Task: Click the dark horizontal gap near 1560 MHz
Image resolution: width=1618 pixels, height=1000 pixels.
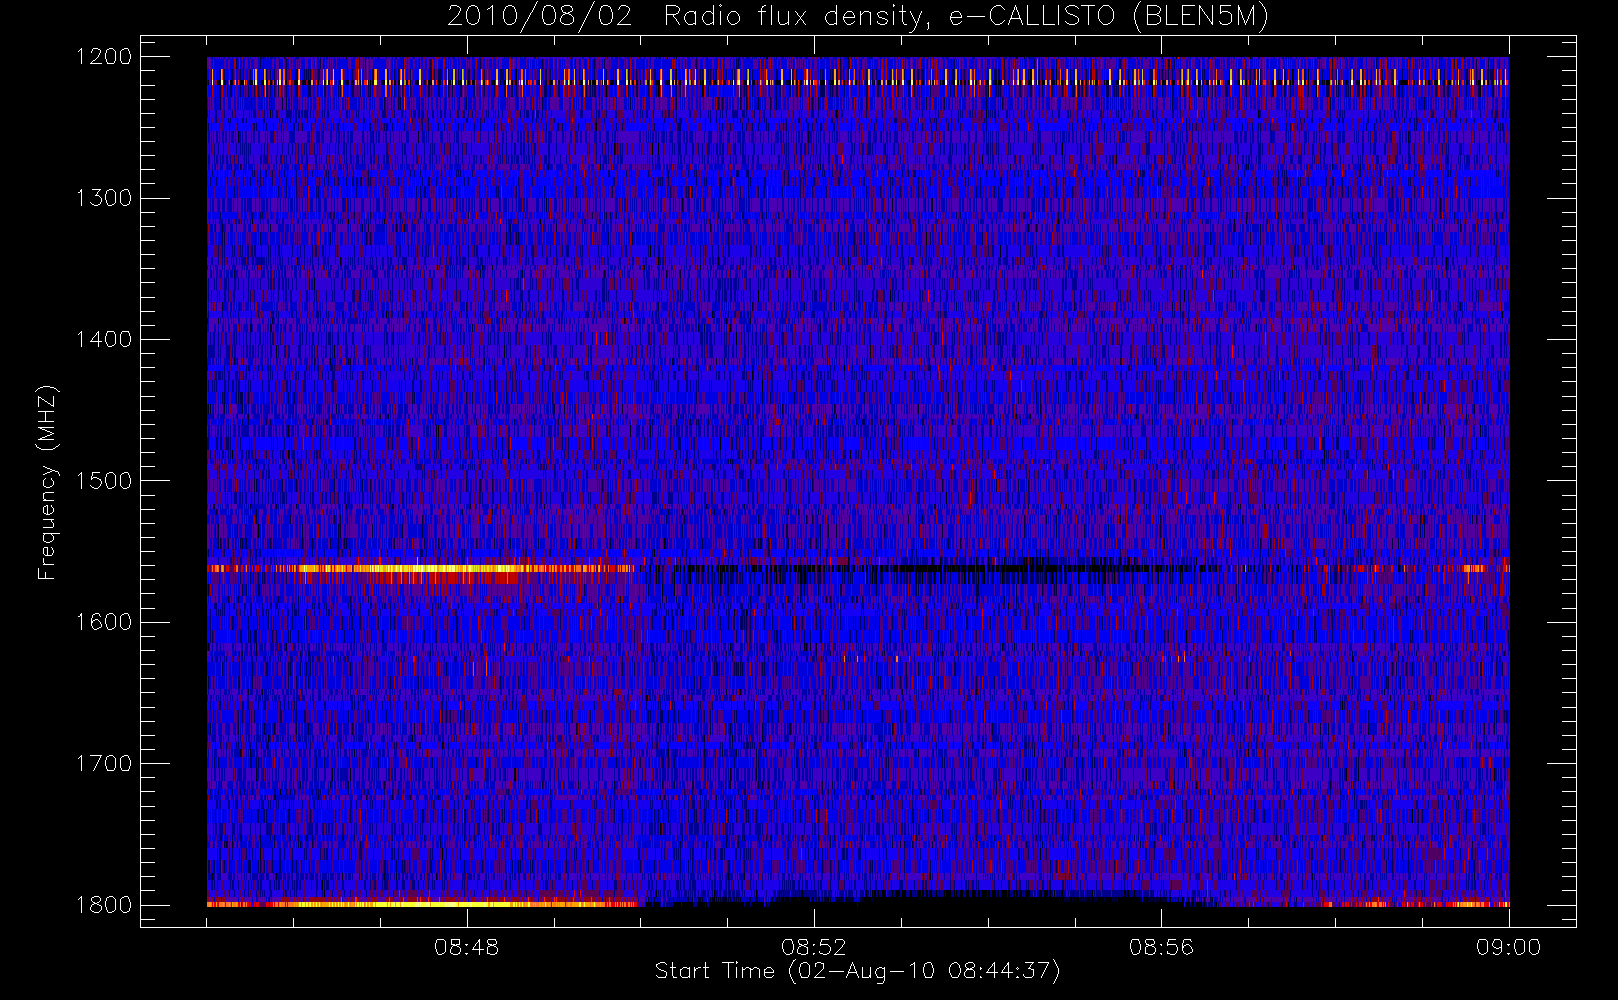Action: tap(930, 568)
